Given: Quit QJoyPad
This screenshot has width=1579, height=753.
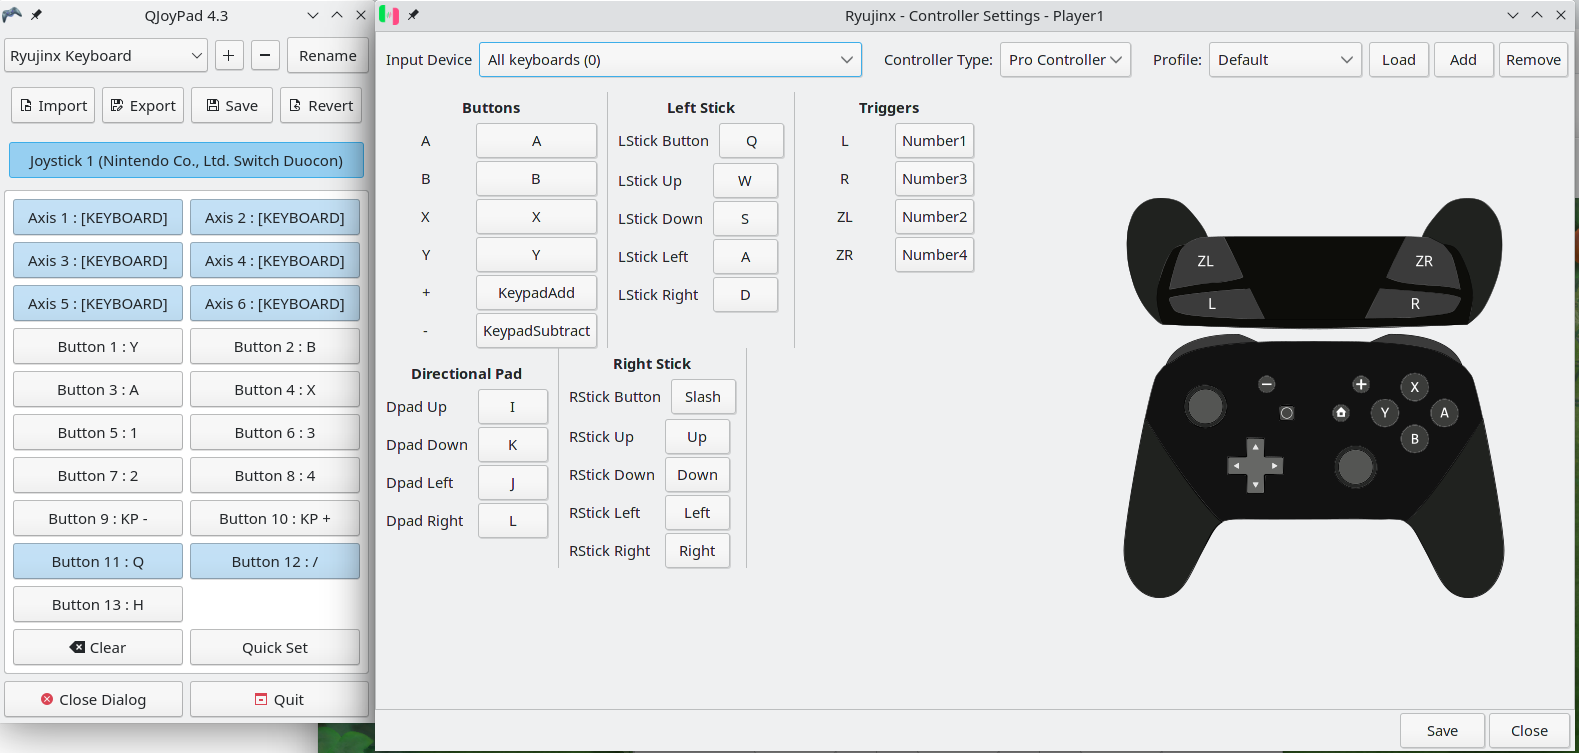Looking at the screenshot, I should tap(279, 700).
